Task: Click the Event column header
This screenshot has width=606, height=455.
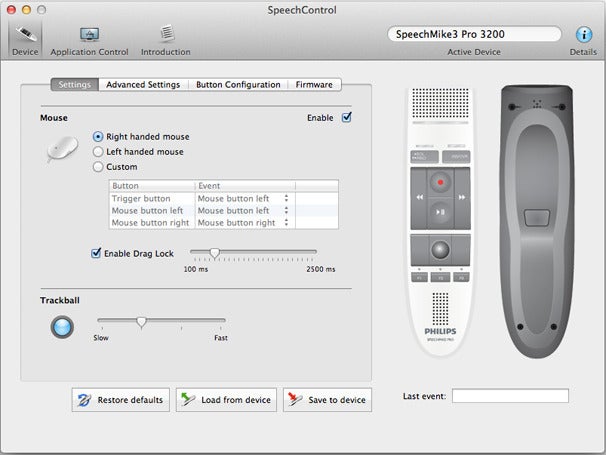Action: [x=245, y=186]
